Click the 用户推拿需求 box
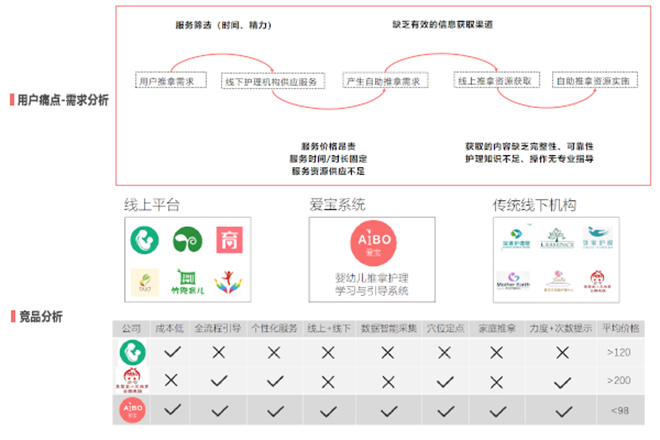 (167, 81)
